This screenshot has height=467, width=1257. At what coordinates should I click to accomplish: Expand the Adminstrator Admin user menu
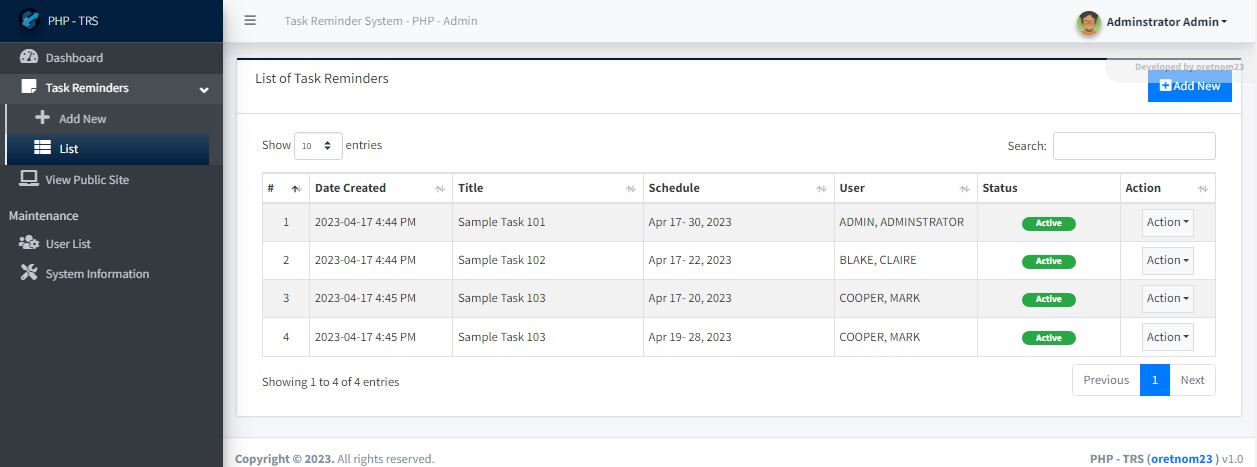coord(1166,22)
